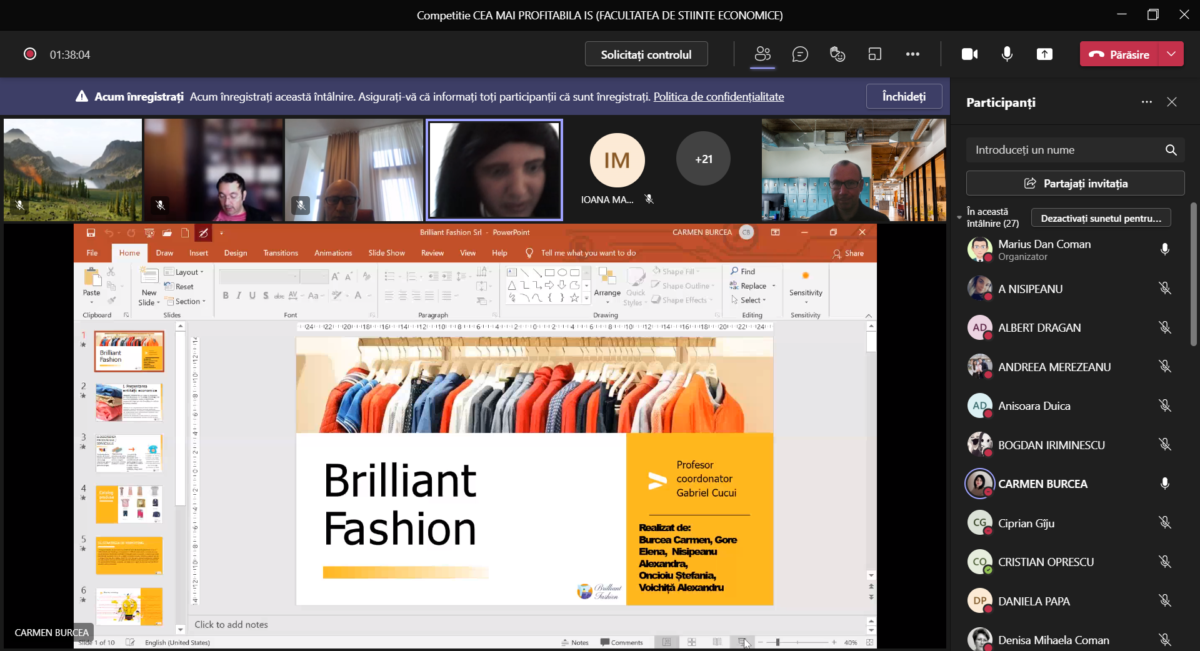Mute or unmute your microphone
The width and height of the screenshot is (1200, 651).
tap(1007, 54)
